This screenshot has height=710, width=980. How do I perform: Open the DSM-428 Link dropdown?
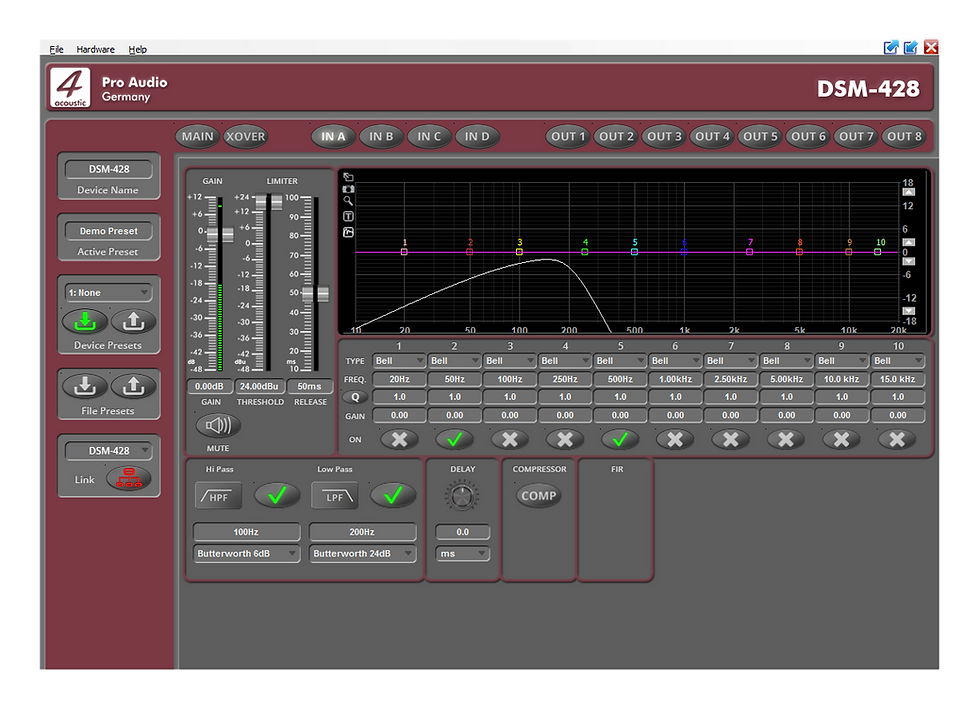click(x=108, y=451)
